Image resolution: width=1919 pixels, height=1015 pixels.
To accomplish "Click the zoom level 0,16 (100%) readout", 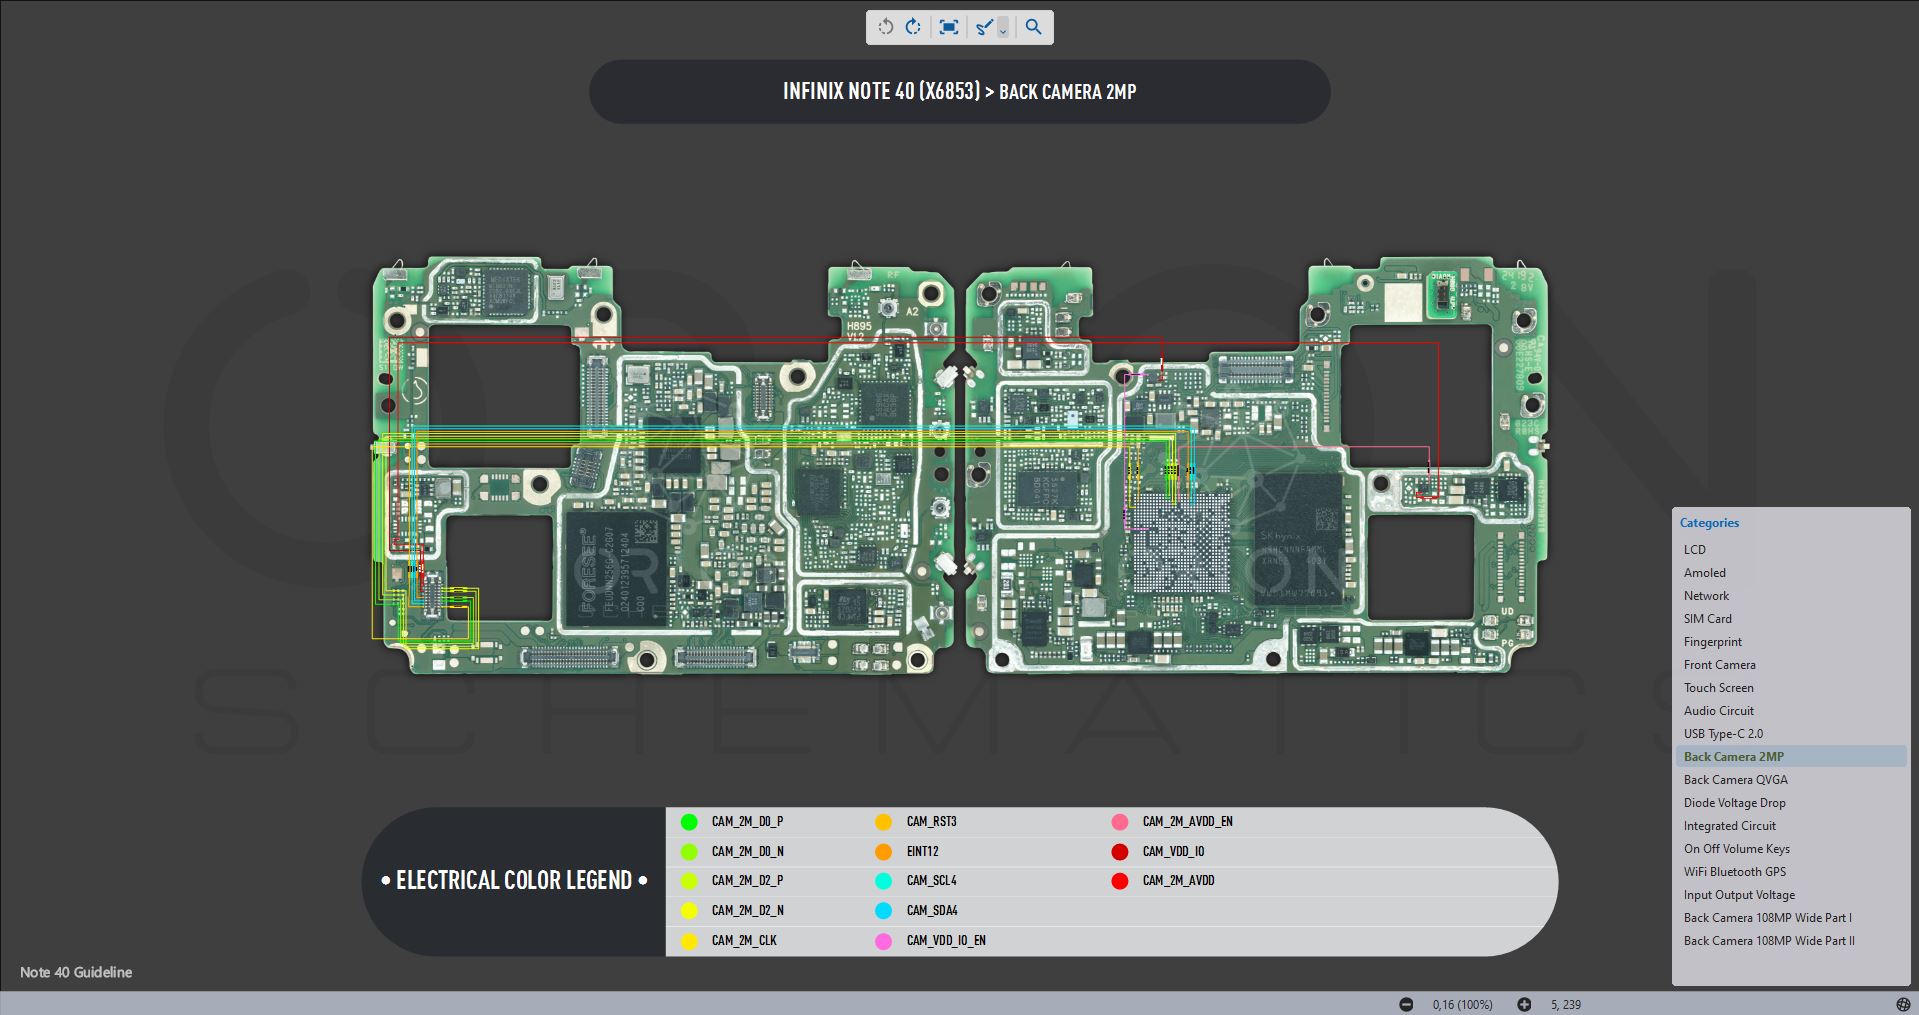I will (1463, 1004).
